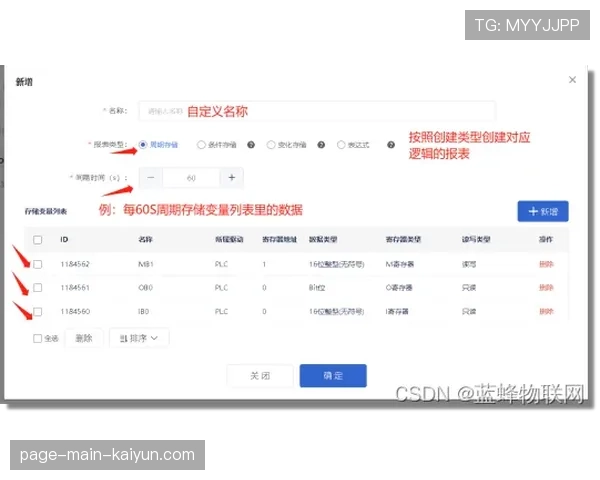Viewport: 600px width, 480px height.
Task: Click the interval value field showing 60
Action: click(191, 178)
